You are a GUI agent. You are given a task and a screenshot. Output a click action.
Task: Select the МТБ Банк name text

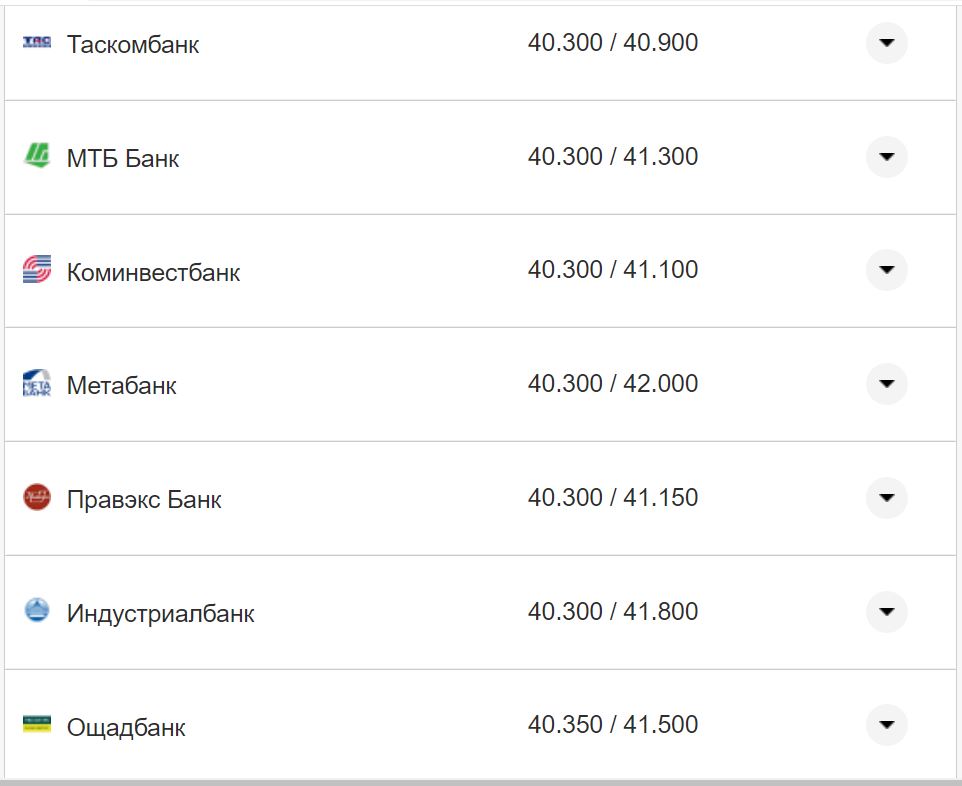click(123, 159)
